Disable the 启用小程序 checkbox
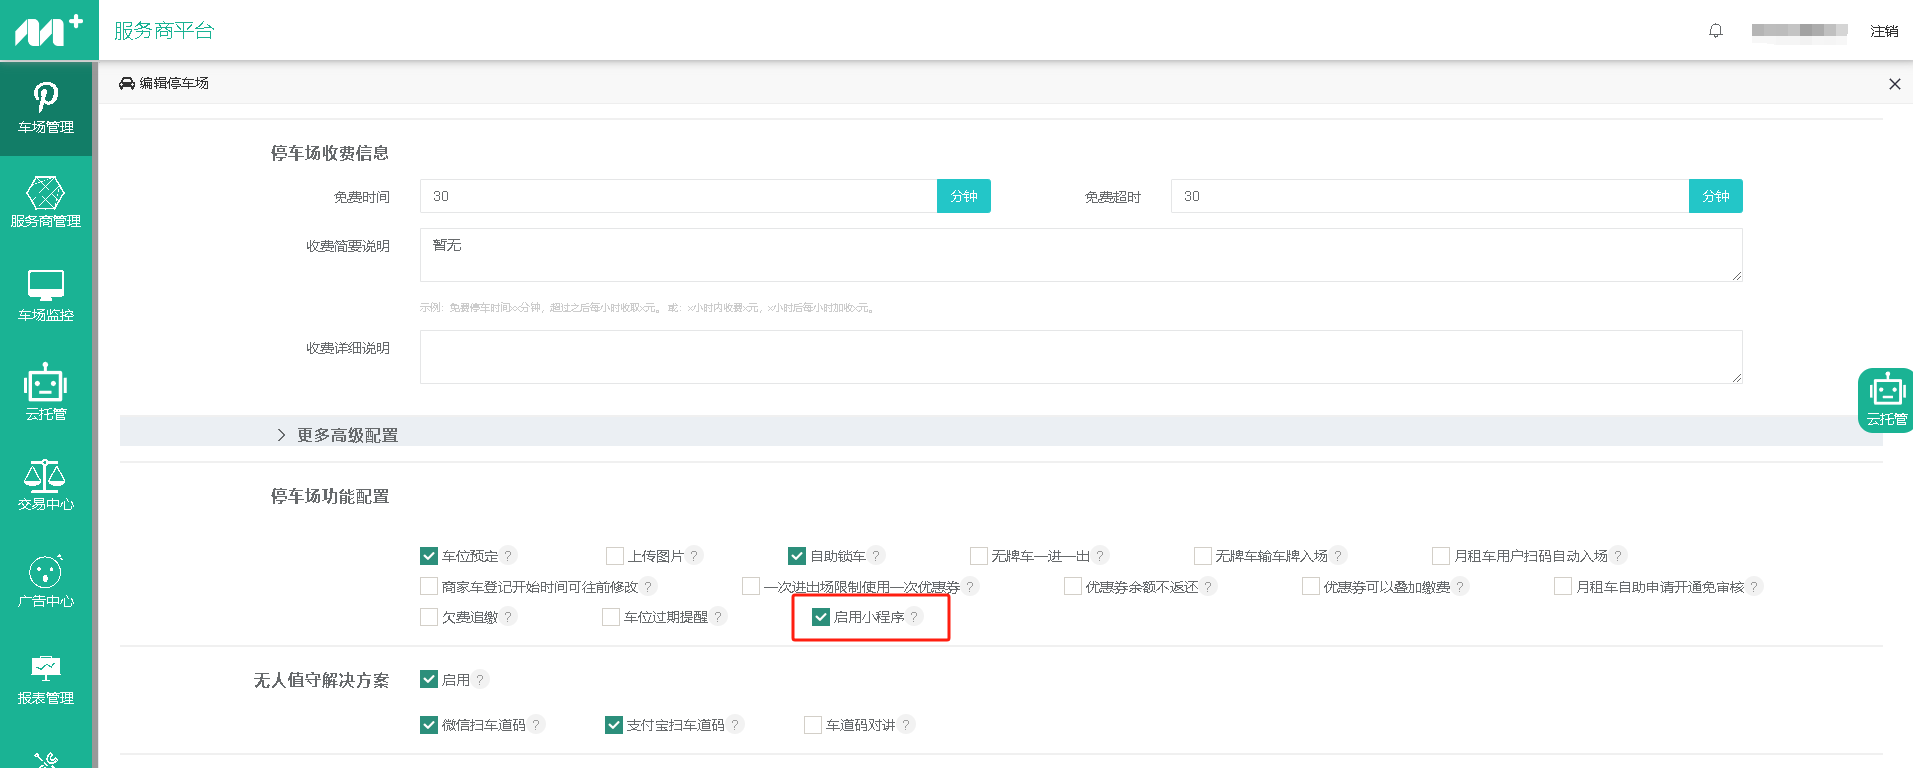The width and height of the screenshot is (1913, 768). pos(821,617)
